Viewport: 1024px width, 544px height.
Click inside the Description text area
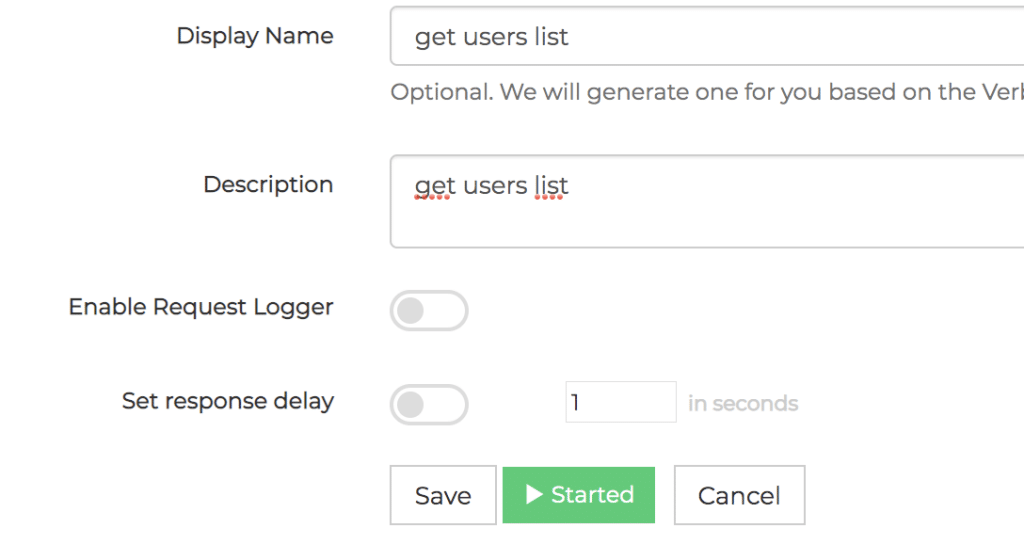(707, 201)
